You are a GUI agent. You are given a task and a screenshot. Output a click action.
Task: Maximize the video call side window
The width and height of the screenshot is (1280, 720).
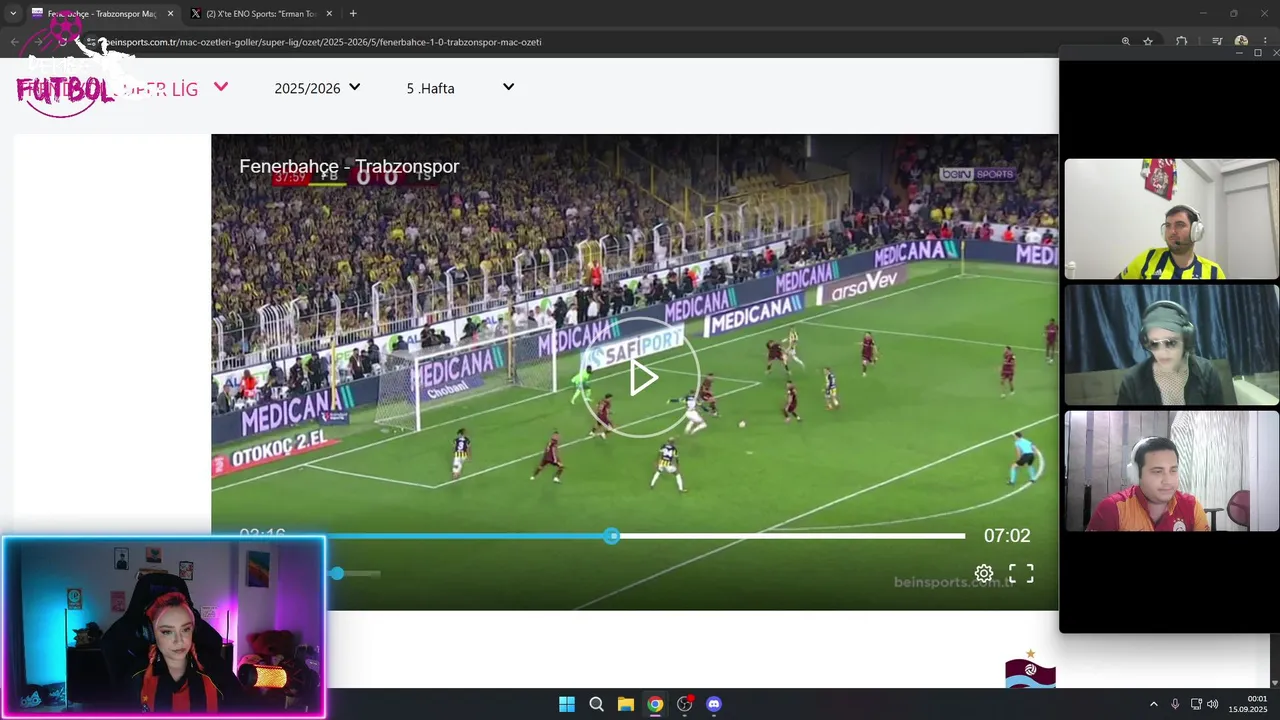[1257, 53]
